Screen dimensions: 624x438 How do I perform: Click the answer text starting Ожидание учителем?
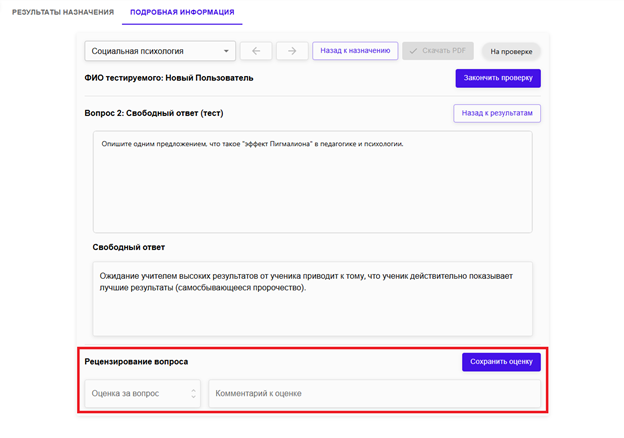[306, 282]
